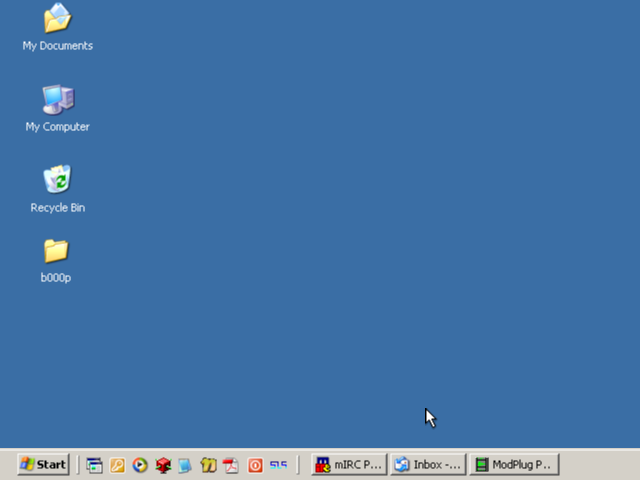The height and width of the screenshot is (480, 640).
Task: Launch Windows Media Player from quick launch
Action: point(140,465)
